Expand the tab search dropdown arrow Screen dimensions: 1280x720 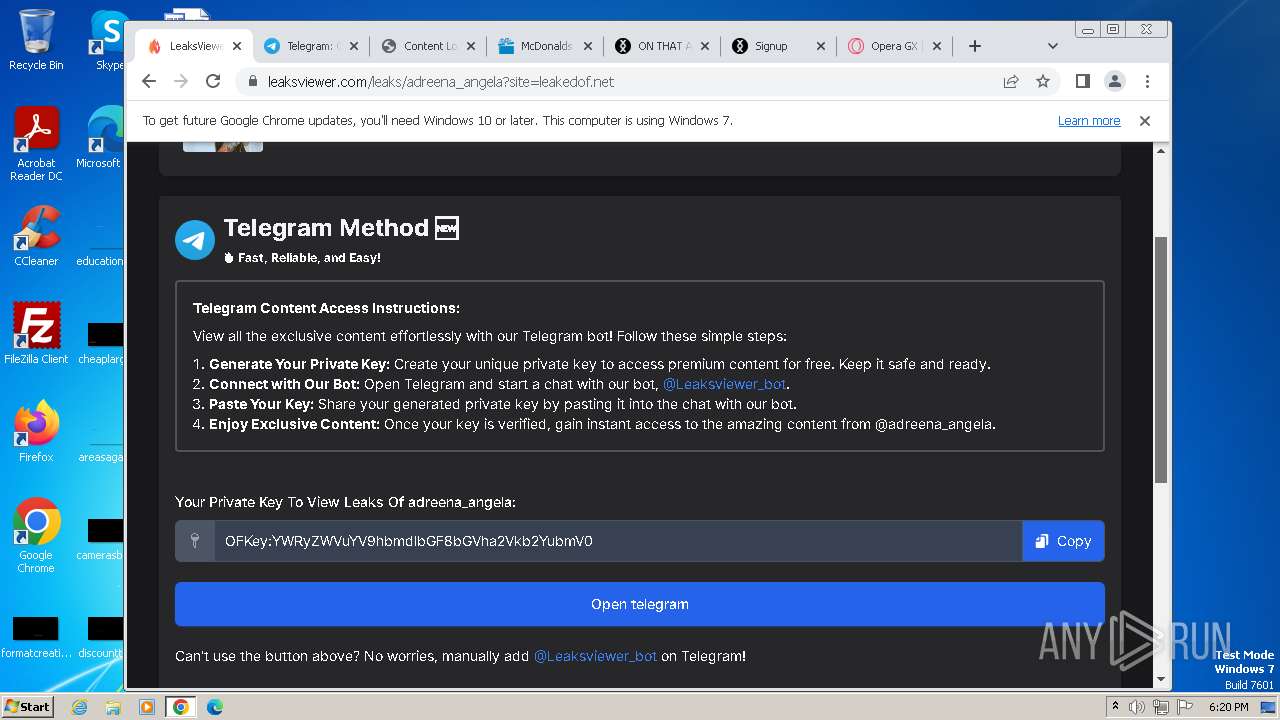pyautogui.click(x=1052, y=46)
